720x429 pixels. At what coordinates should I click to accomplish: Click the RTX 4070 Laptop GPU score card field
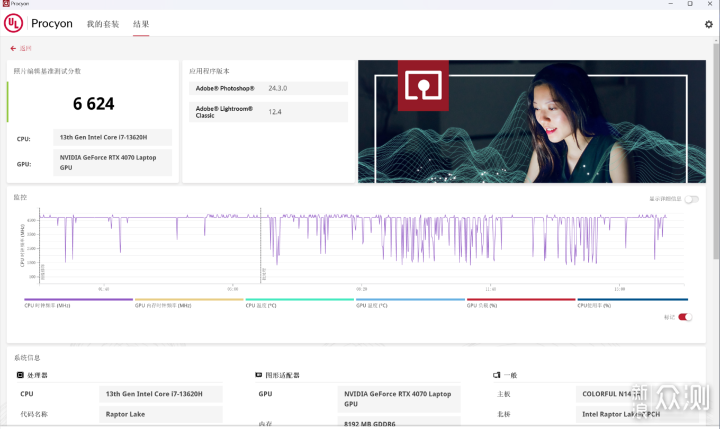point(112,163)
